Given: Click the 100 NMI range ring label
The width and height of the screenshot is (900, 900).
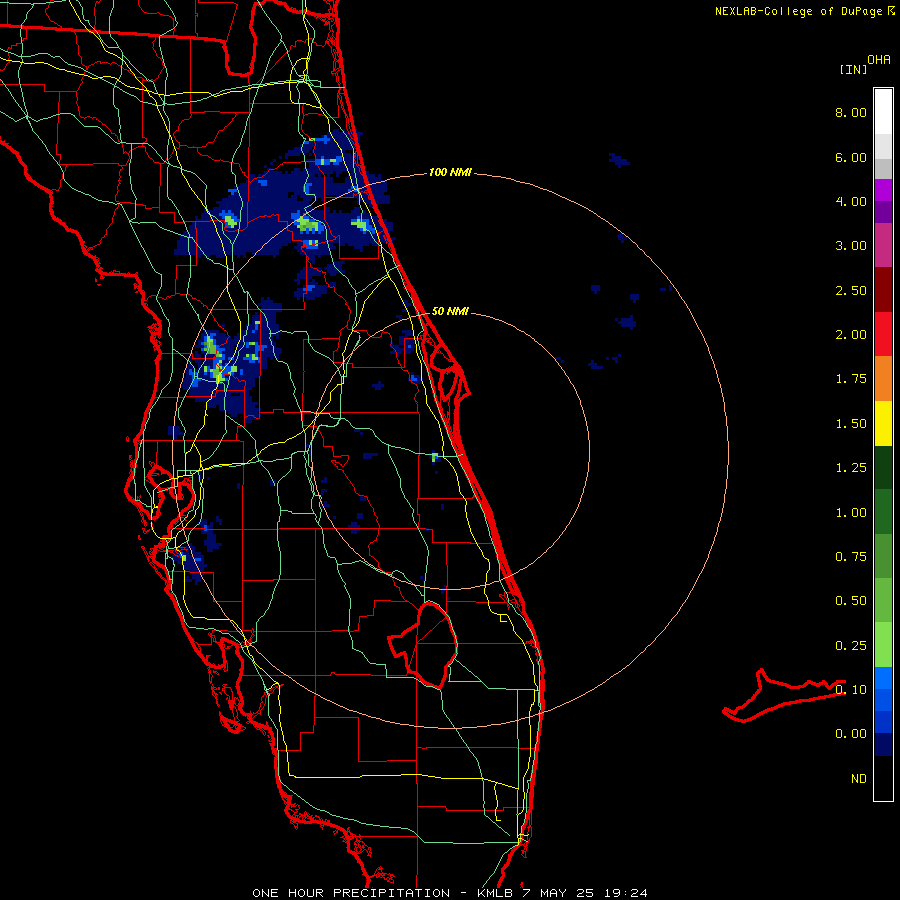Looking at the screenshot, I should coord(450,172).
